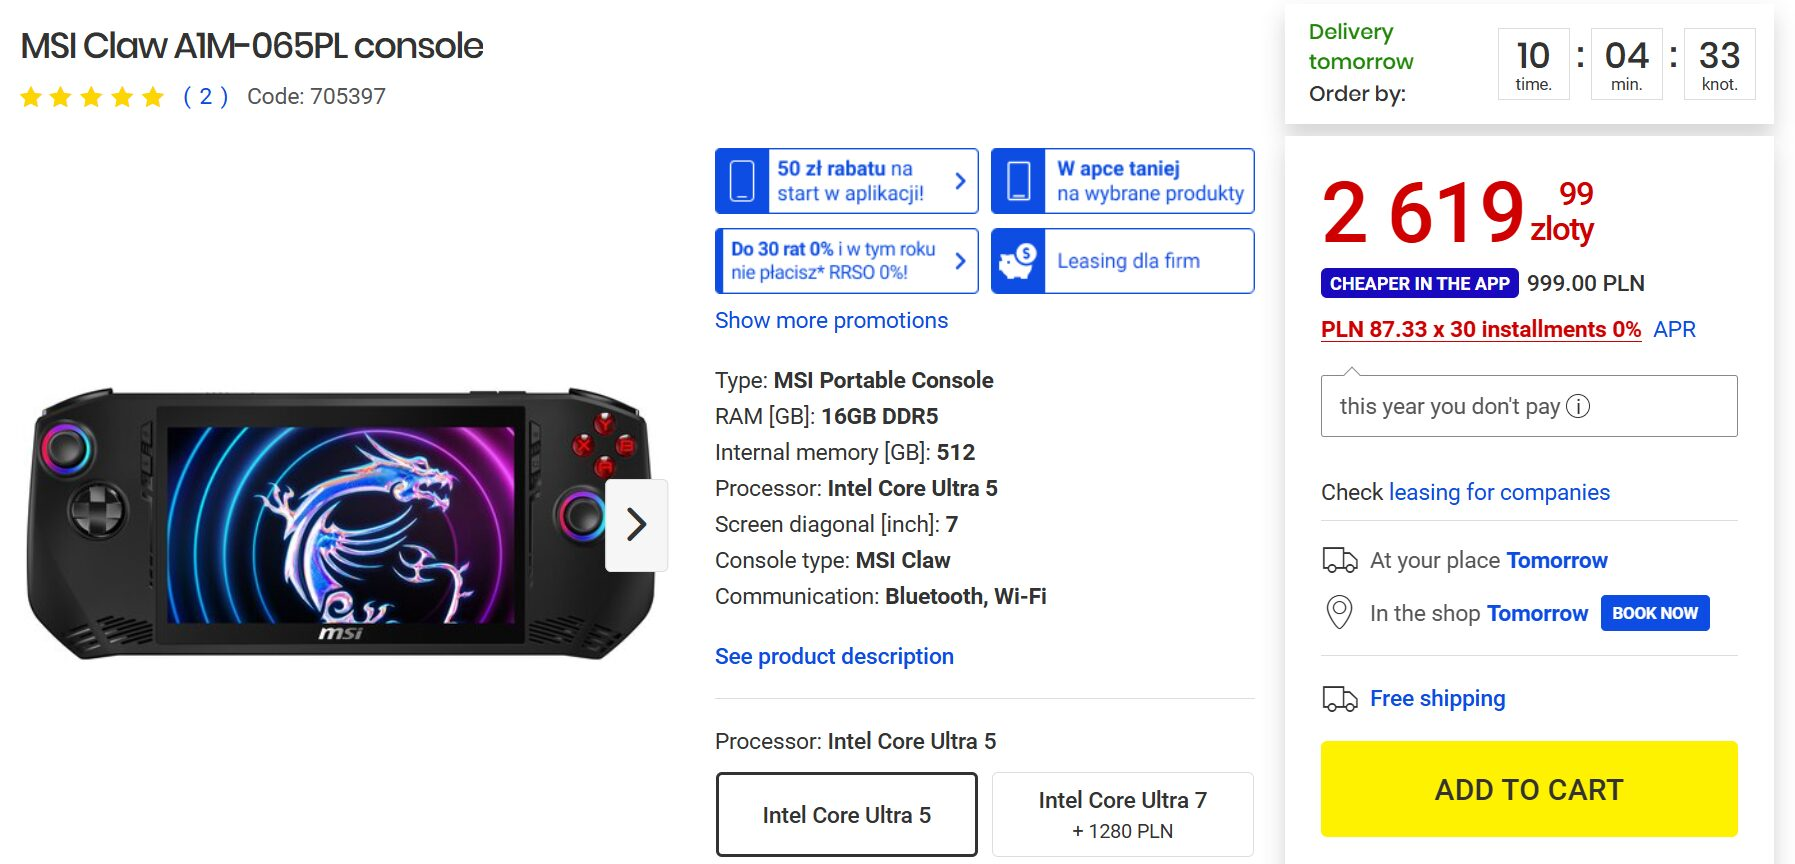The height and width of the screenshot is (864, 1795).
Task: Click the phone icon on 50 zł rabatu promotion
Action: click(742, 181)
